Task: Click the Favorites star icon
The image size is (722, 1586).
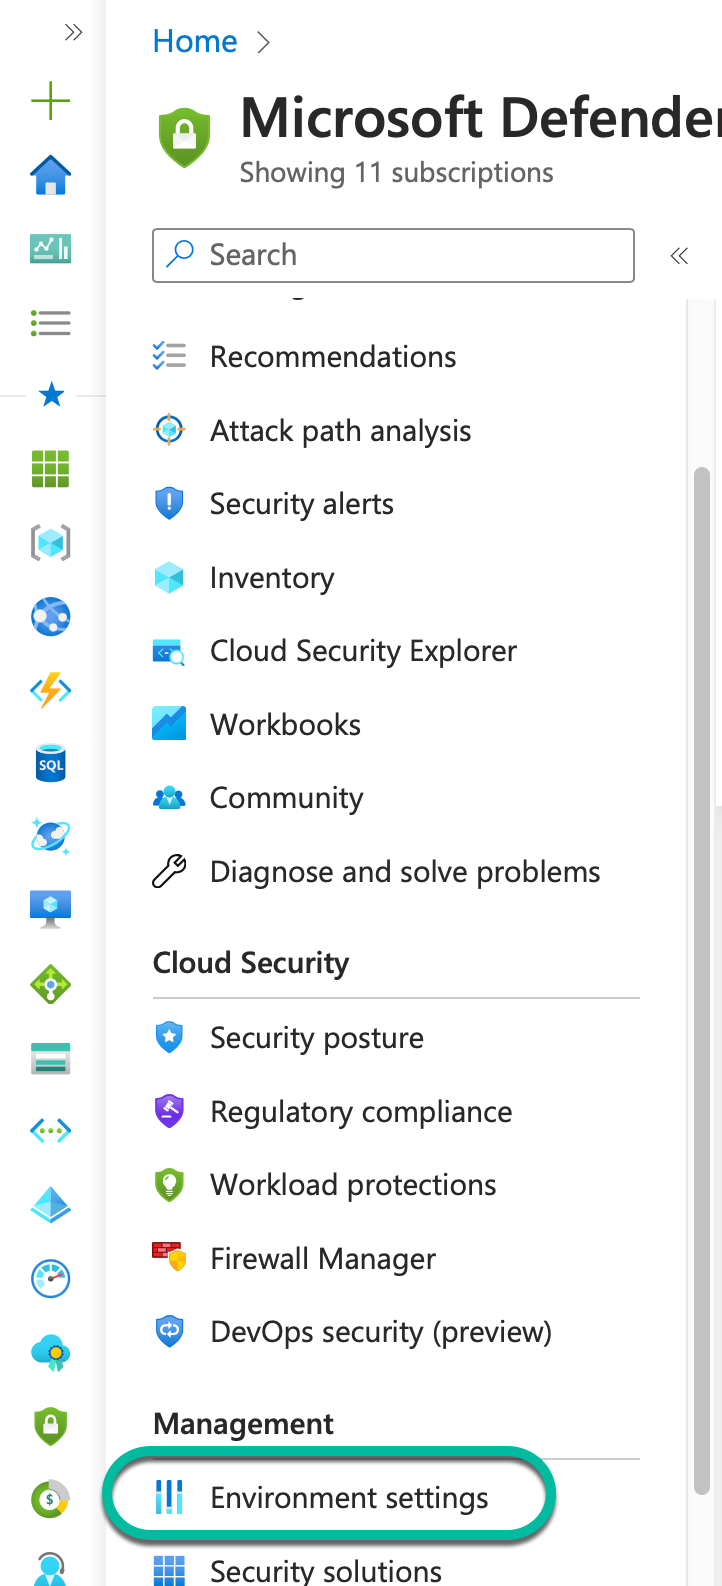Action: pyautogui.click(x=51, y=395)
